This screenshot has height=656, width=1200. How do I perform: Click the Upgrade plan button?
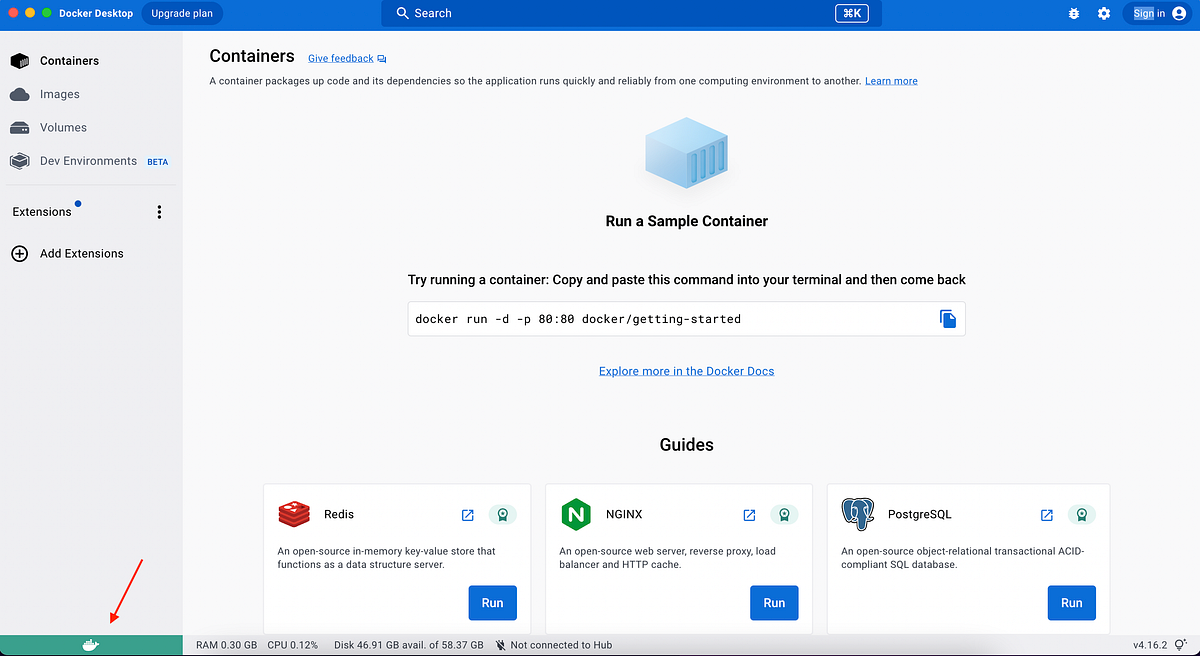pyautogui.click(x=181, y=13)
